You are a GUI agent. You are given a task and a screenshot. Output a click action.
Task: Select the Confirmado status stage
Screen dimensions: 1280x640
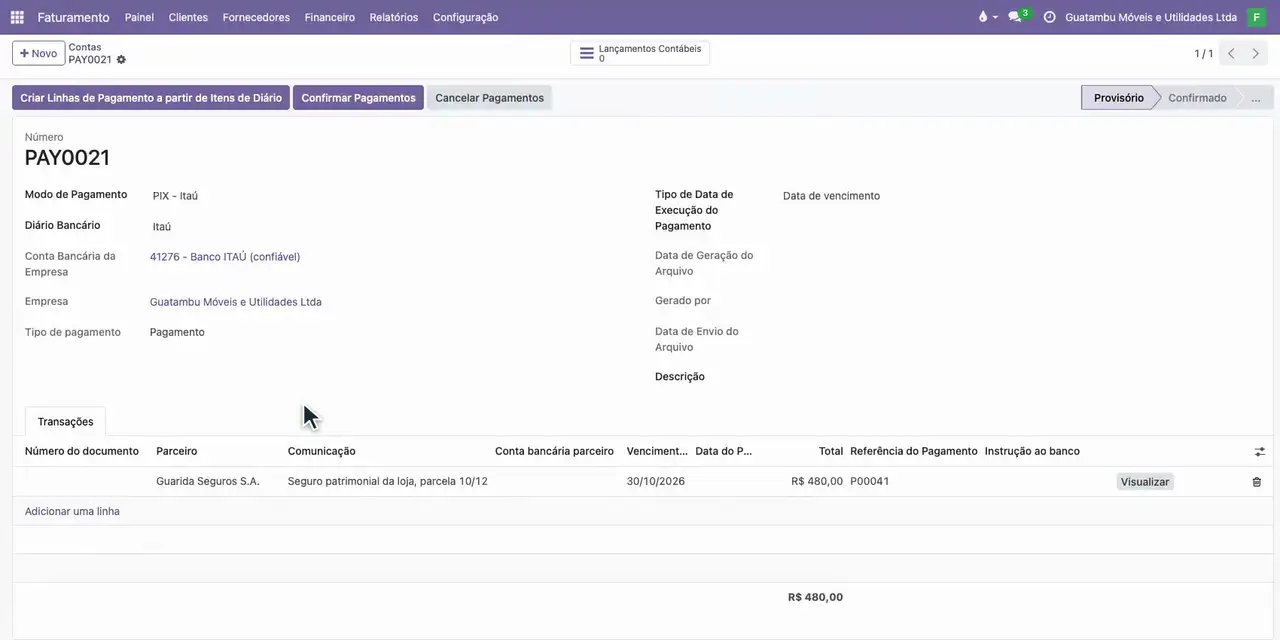click(x=1197, y=98)
